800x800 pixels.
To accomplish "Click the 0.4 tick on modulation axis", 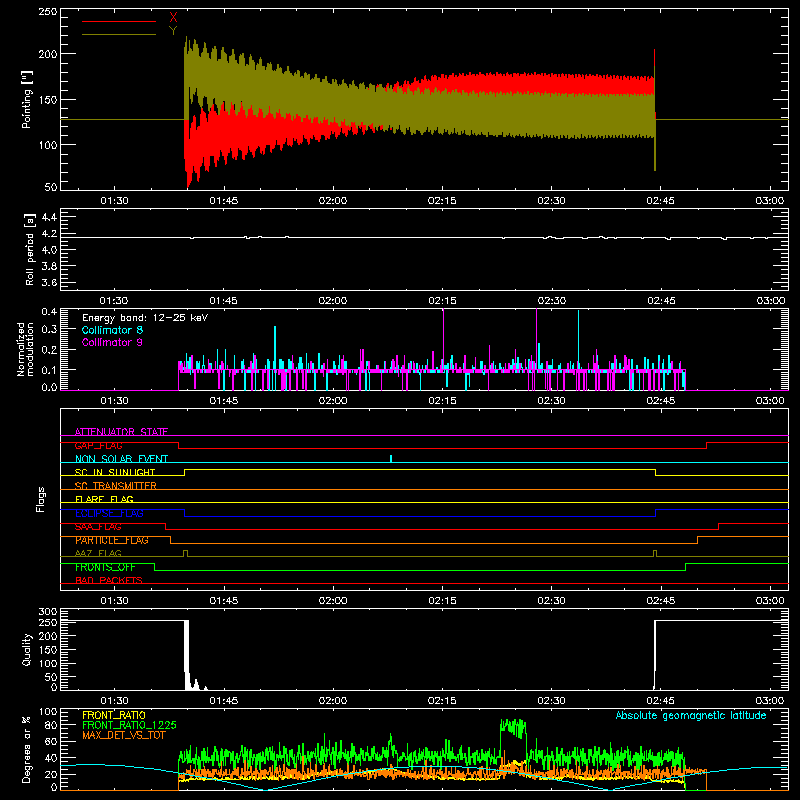I will coord(49,311).
